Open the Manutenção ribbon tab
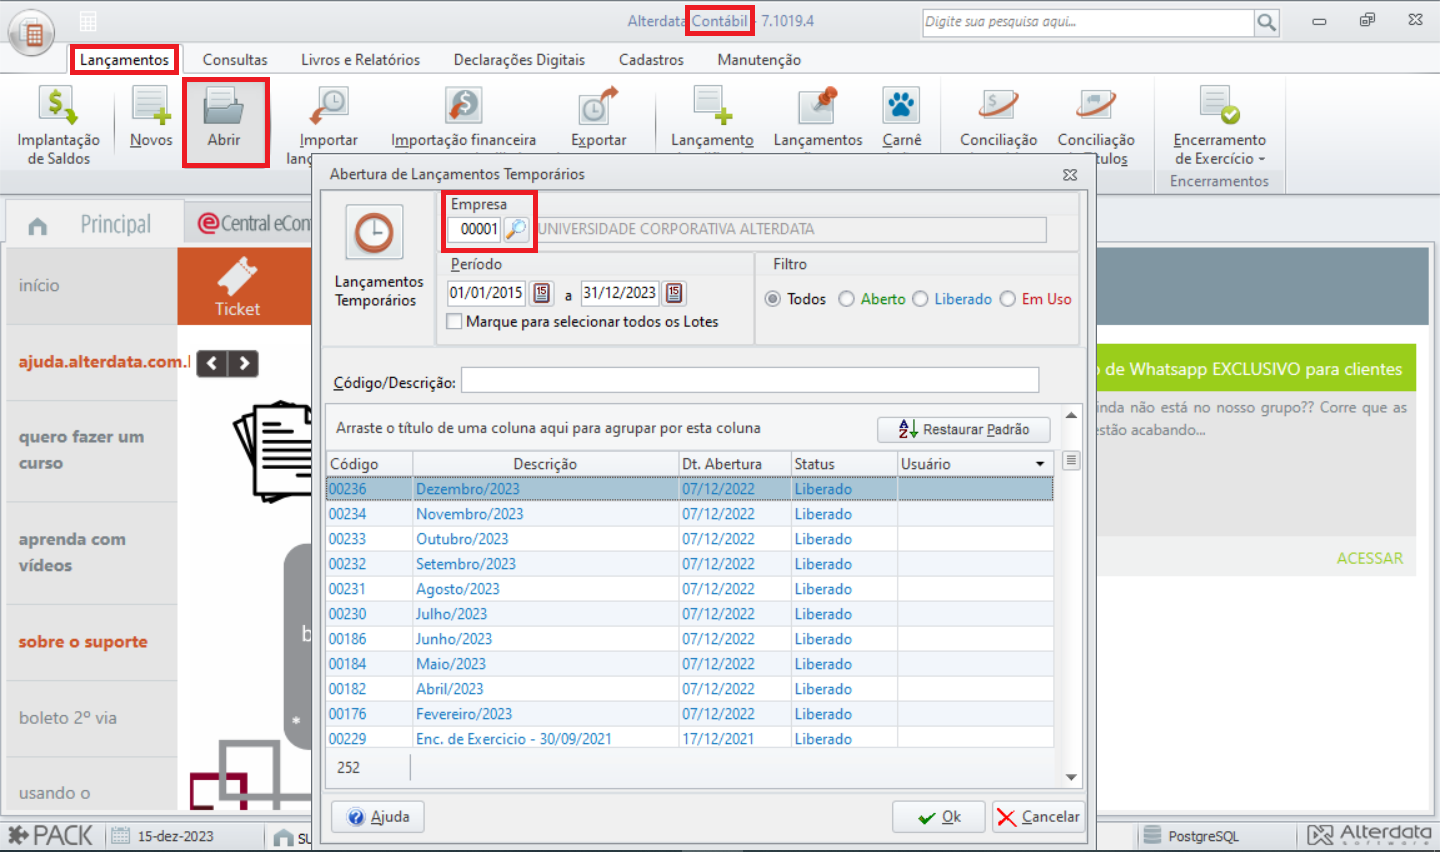This screenshot has height=852, width=1440. (x=759, y=60)
